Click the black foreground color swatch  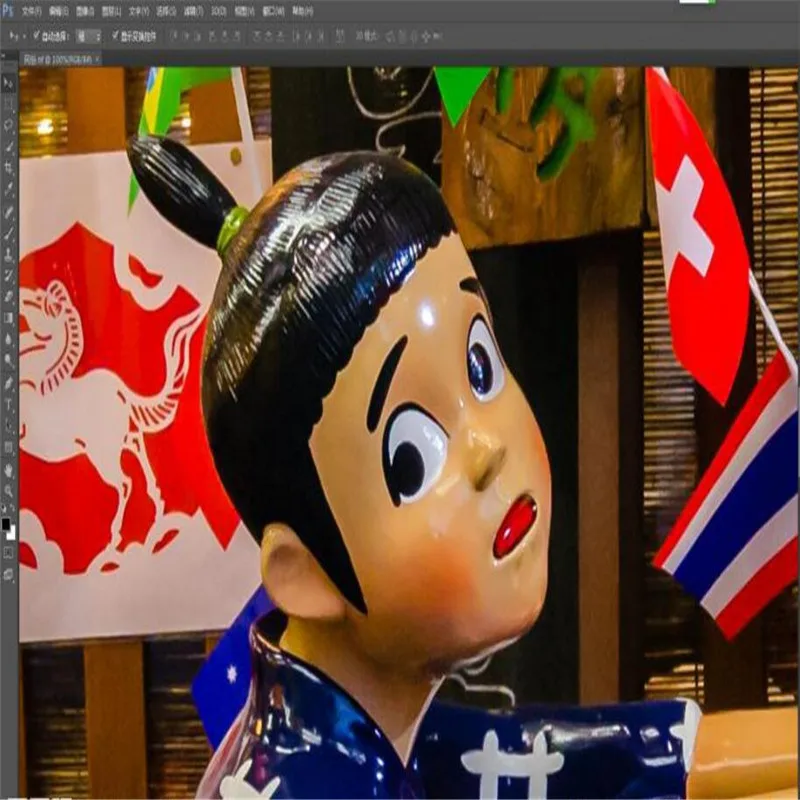(x=5, y=523)
